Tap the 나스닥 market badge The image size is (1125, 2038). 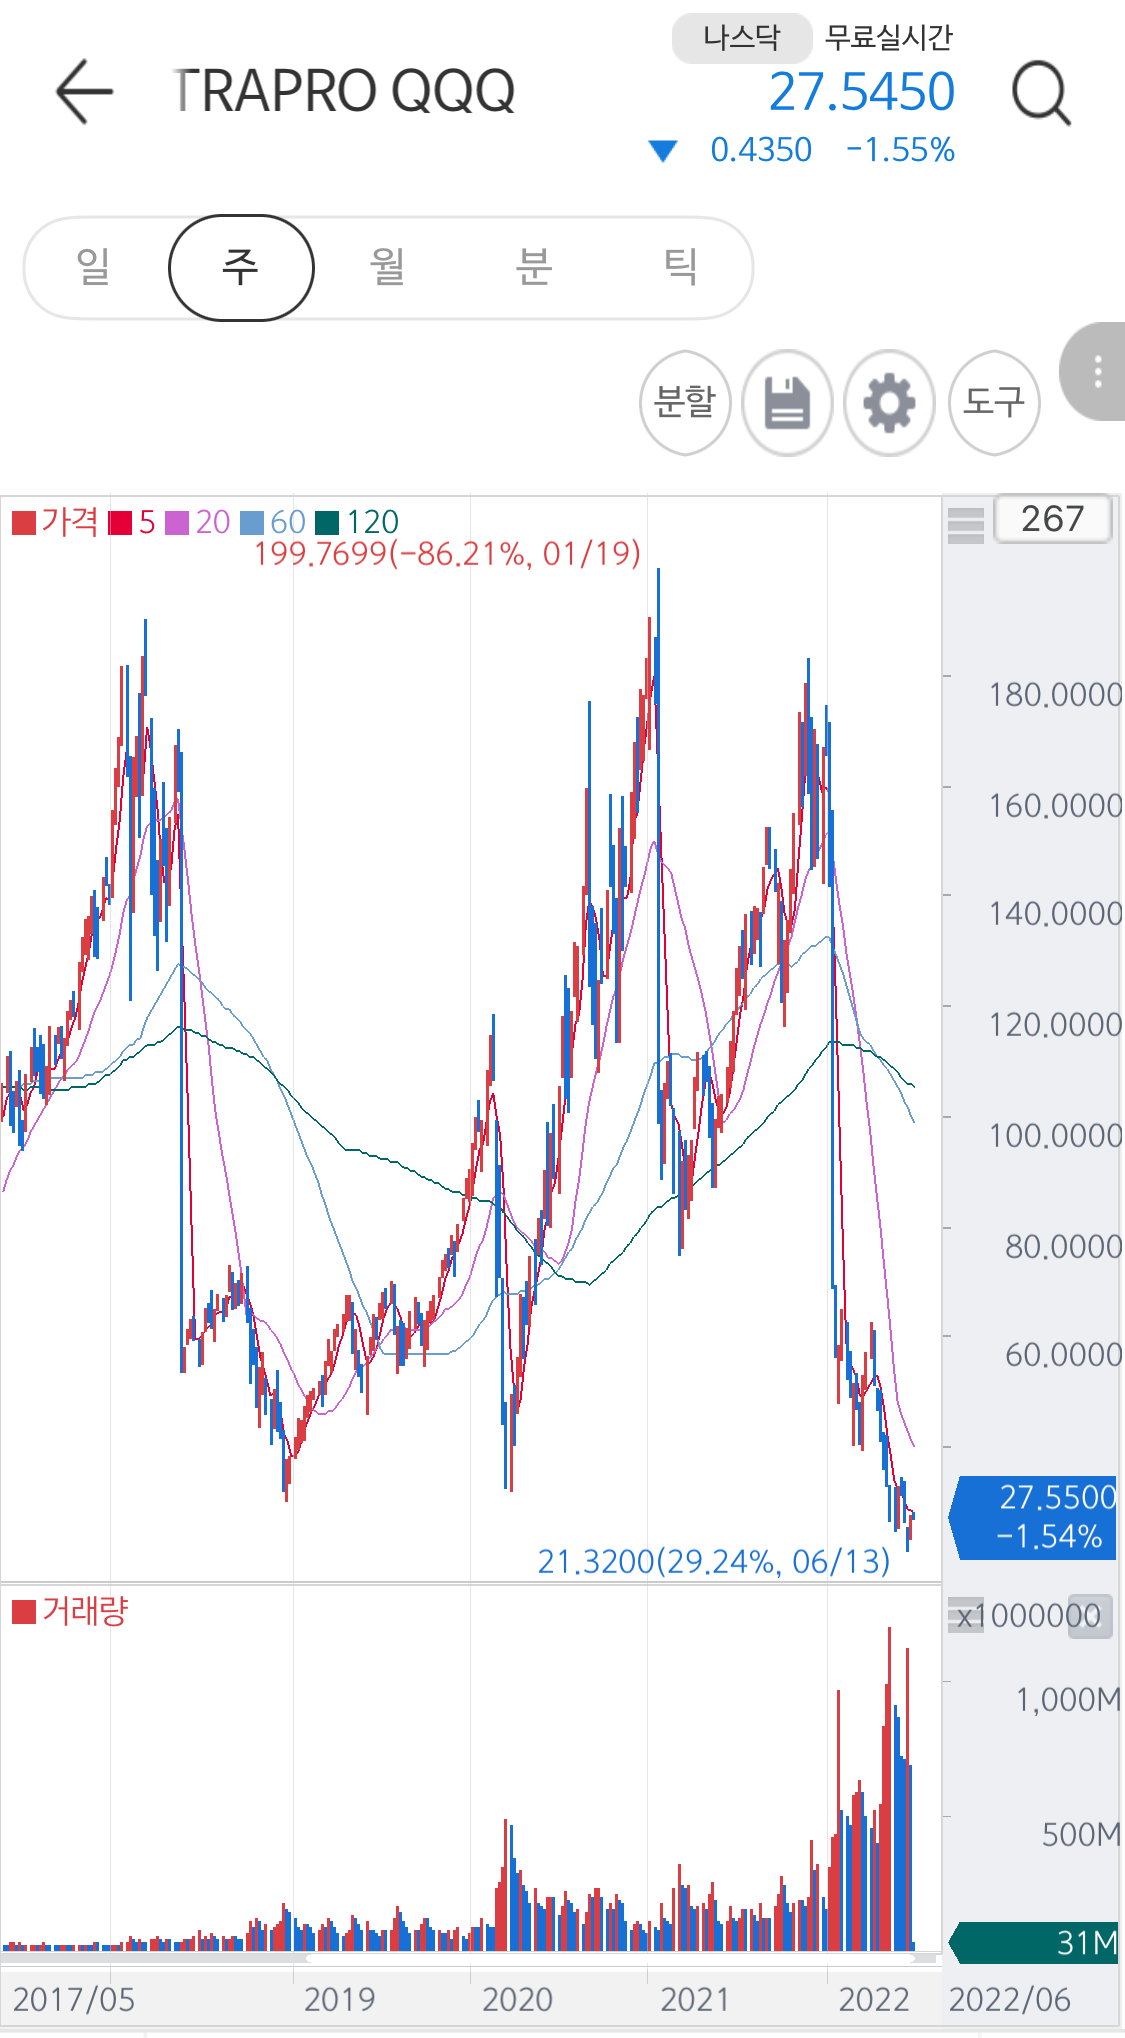pyautogui.click(x=741, y=38)
